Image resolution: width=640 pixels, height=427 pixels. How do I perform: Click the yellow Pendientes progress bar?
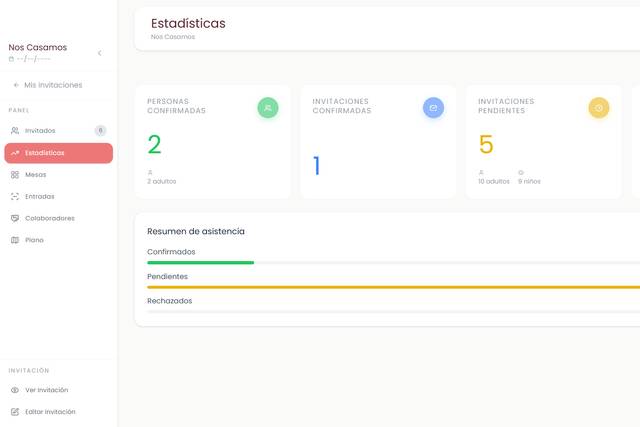tap(393, 287)
